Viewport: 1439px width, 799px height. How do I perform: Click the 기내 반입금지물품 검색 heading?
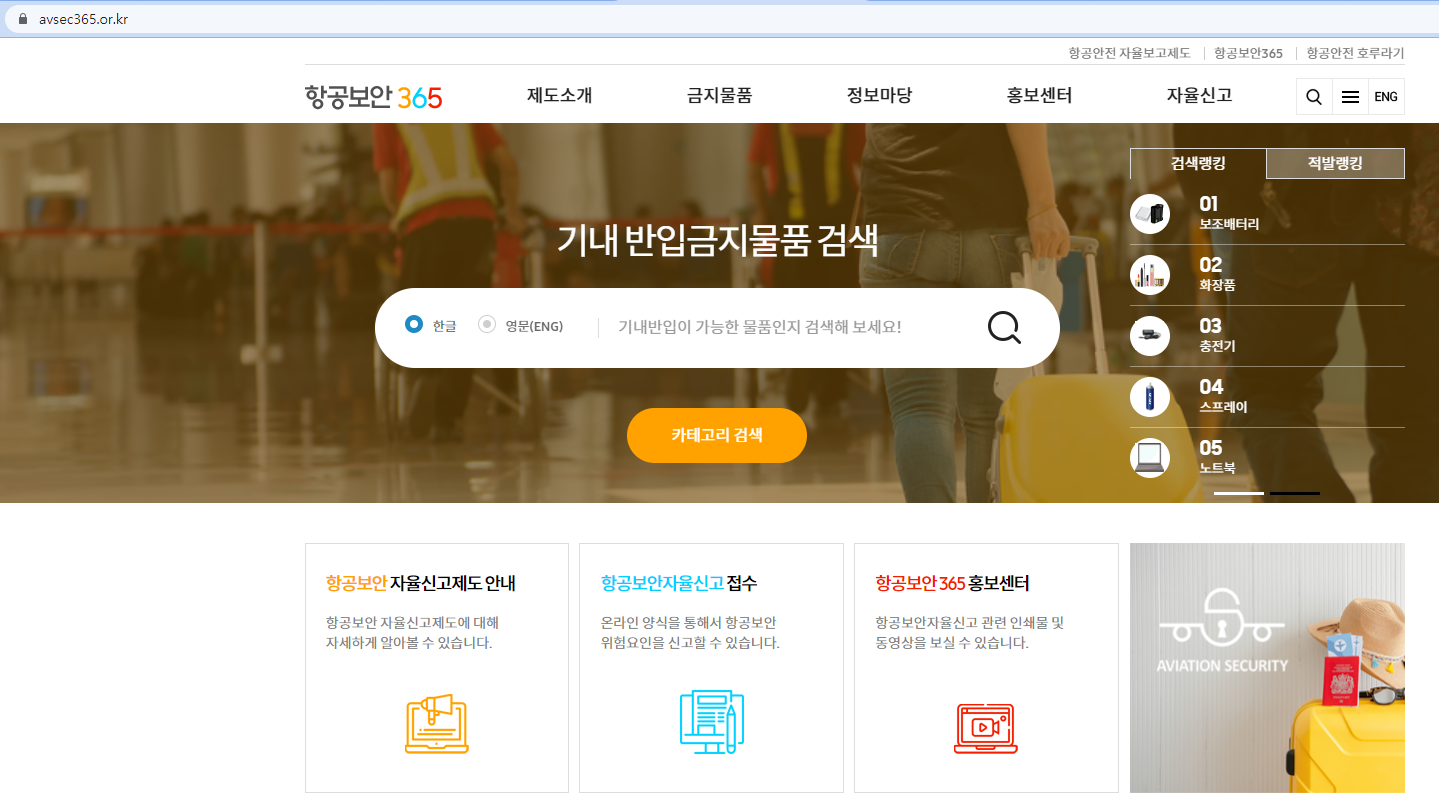[x=717, y=240]
